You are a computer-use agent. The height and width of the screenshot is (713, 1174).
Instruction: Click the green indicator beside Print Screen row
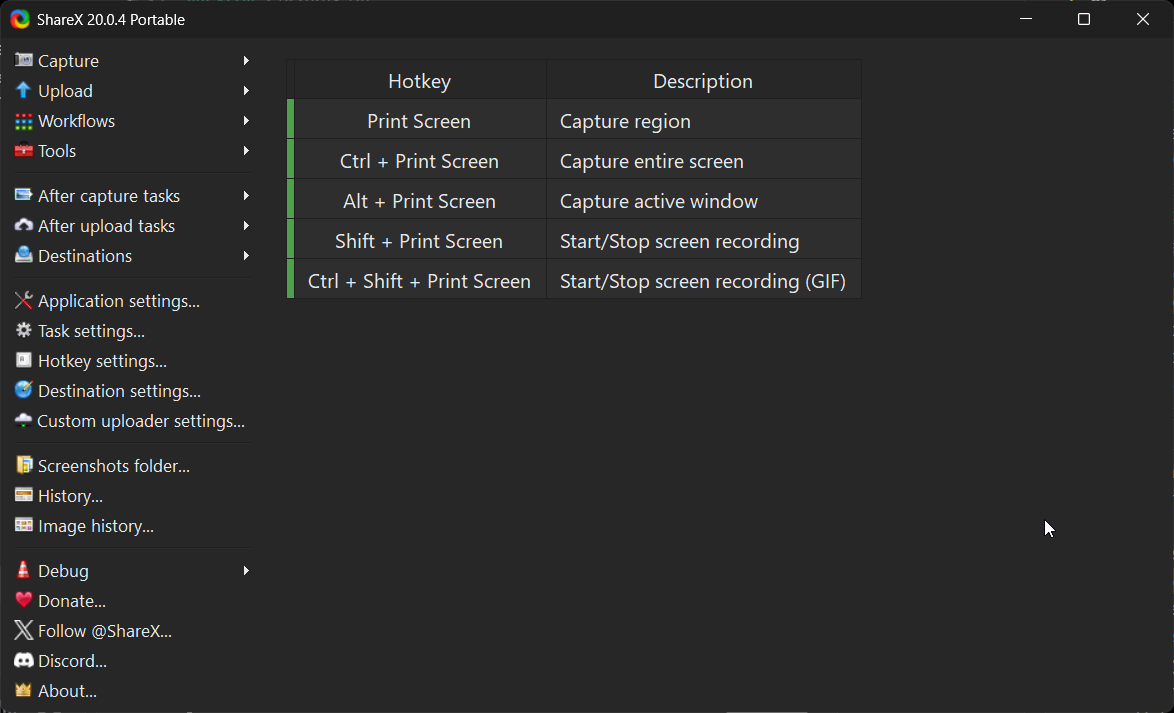[291, 120]
